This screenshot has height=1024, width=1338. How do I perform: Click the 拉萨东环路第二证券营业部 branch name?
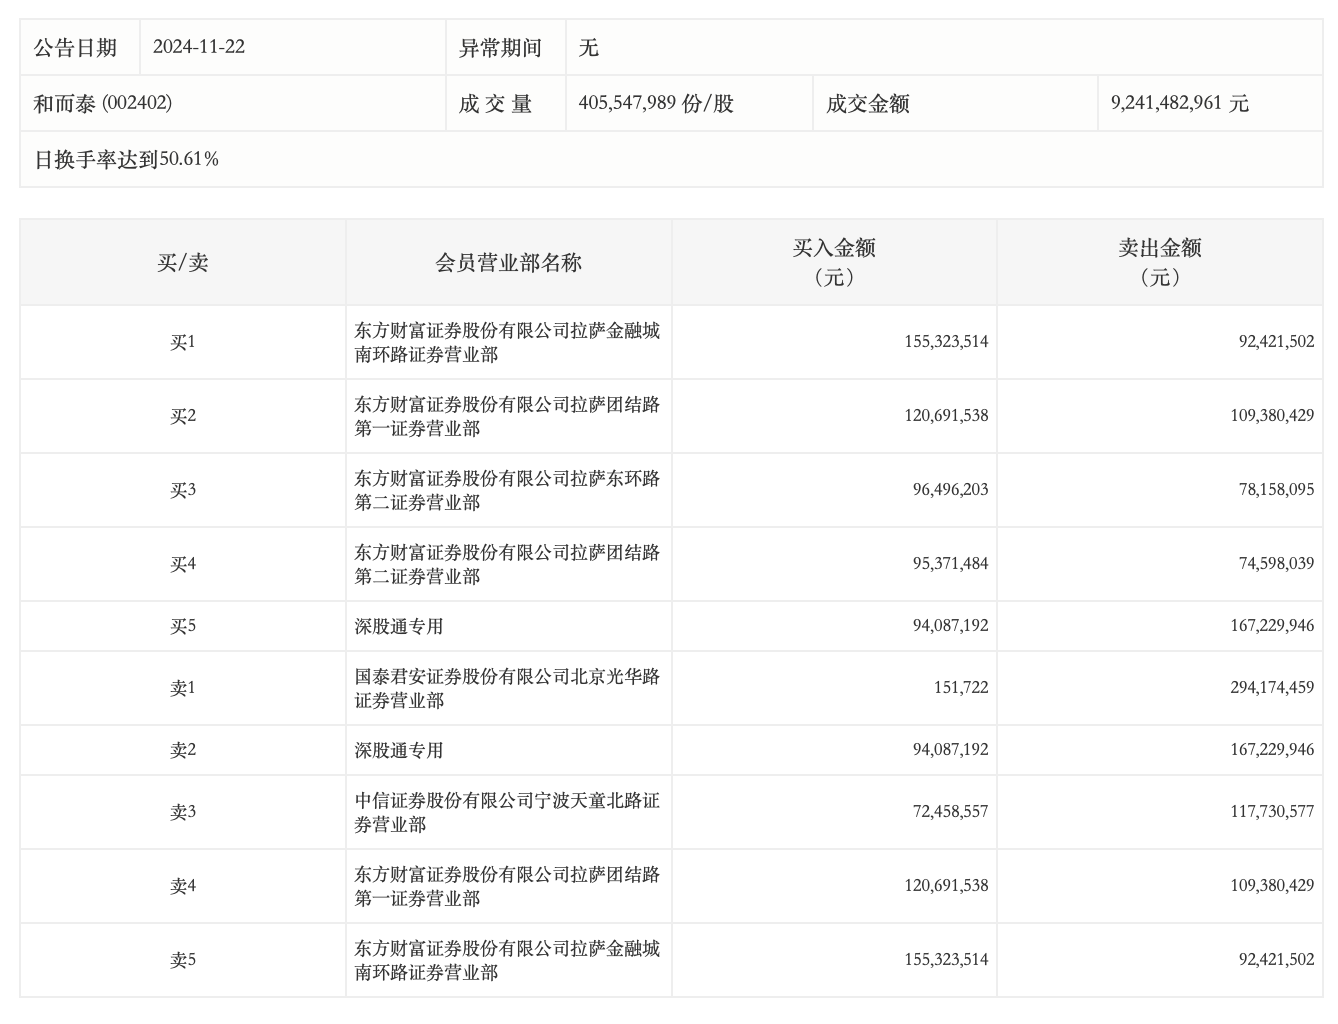pos(507,491)
